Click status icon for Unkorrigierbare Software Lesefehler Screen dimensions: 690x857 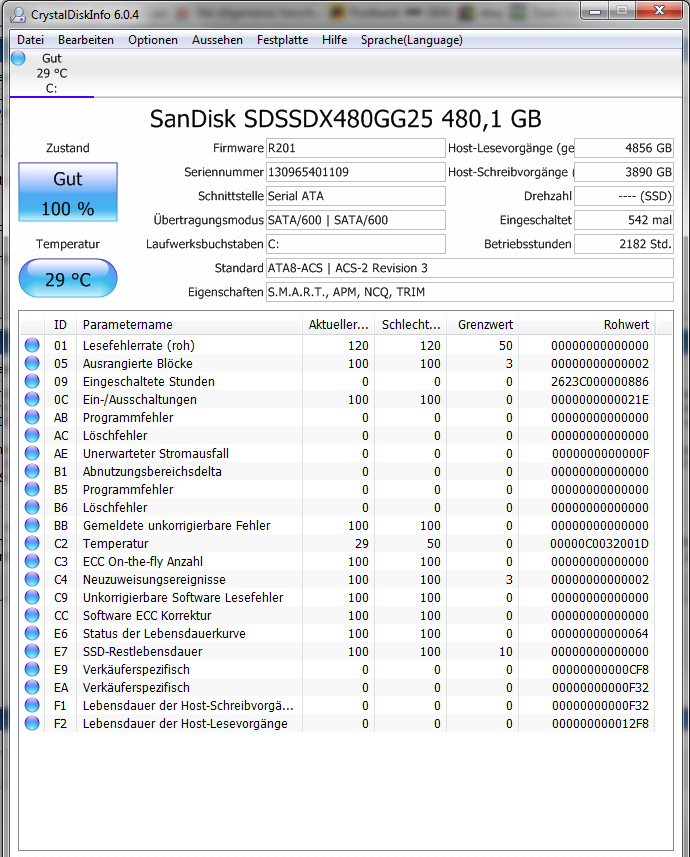click(x=32, y=597)
